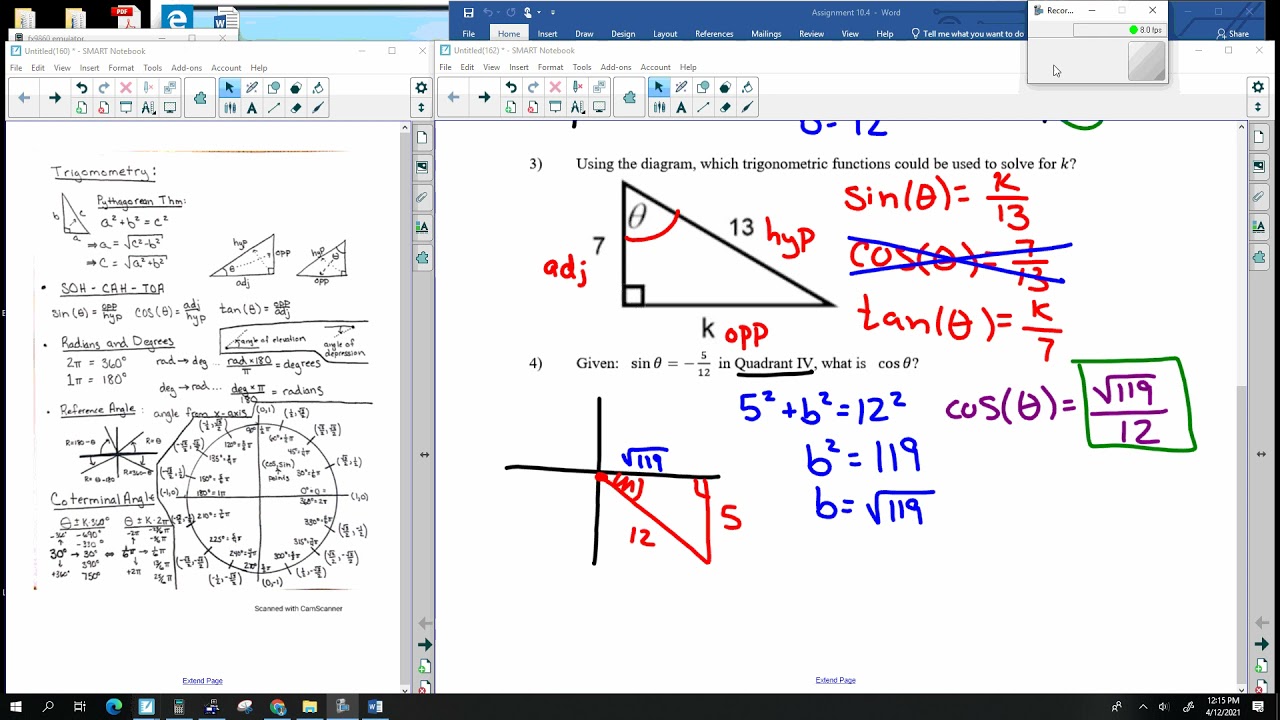Go to previous page in right Notebook window
1280x720 pixels.
453,97
